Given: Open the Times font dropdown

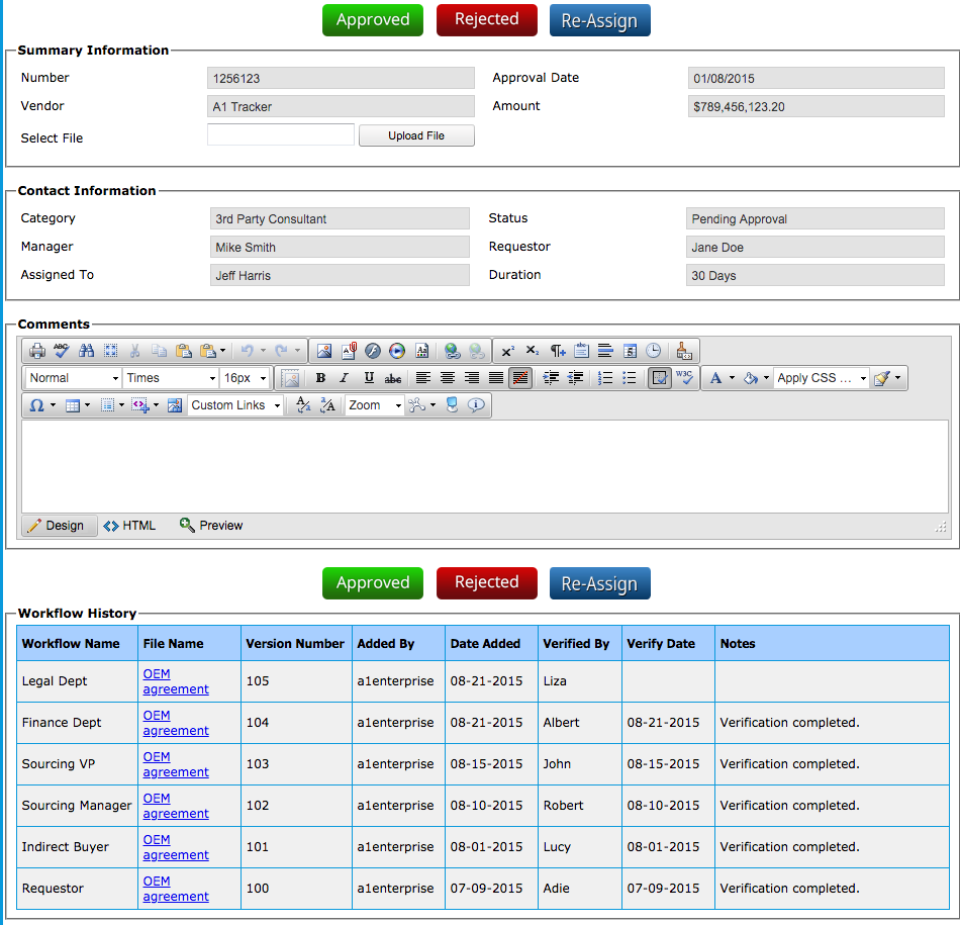Looking at the screenshot, I should click(170, 378).
